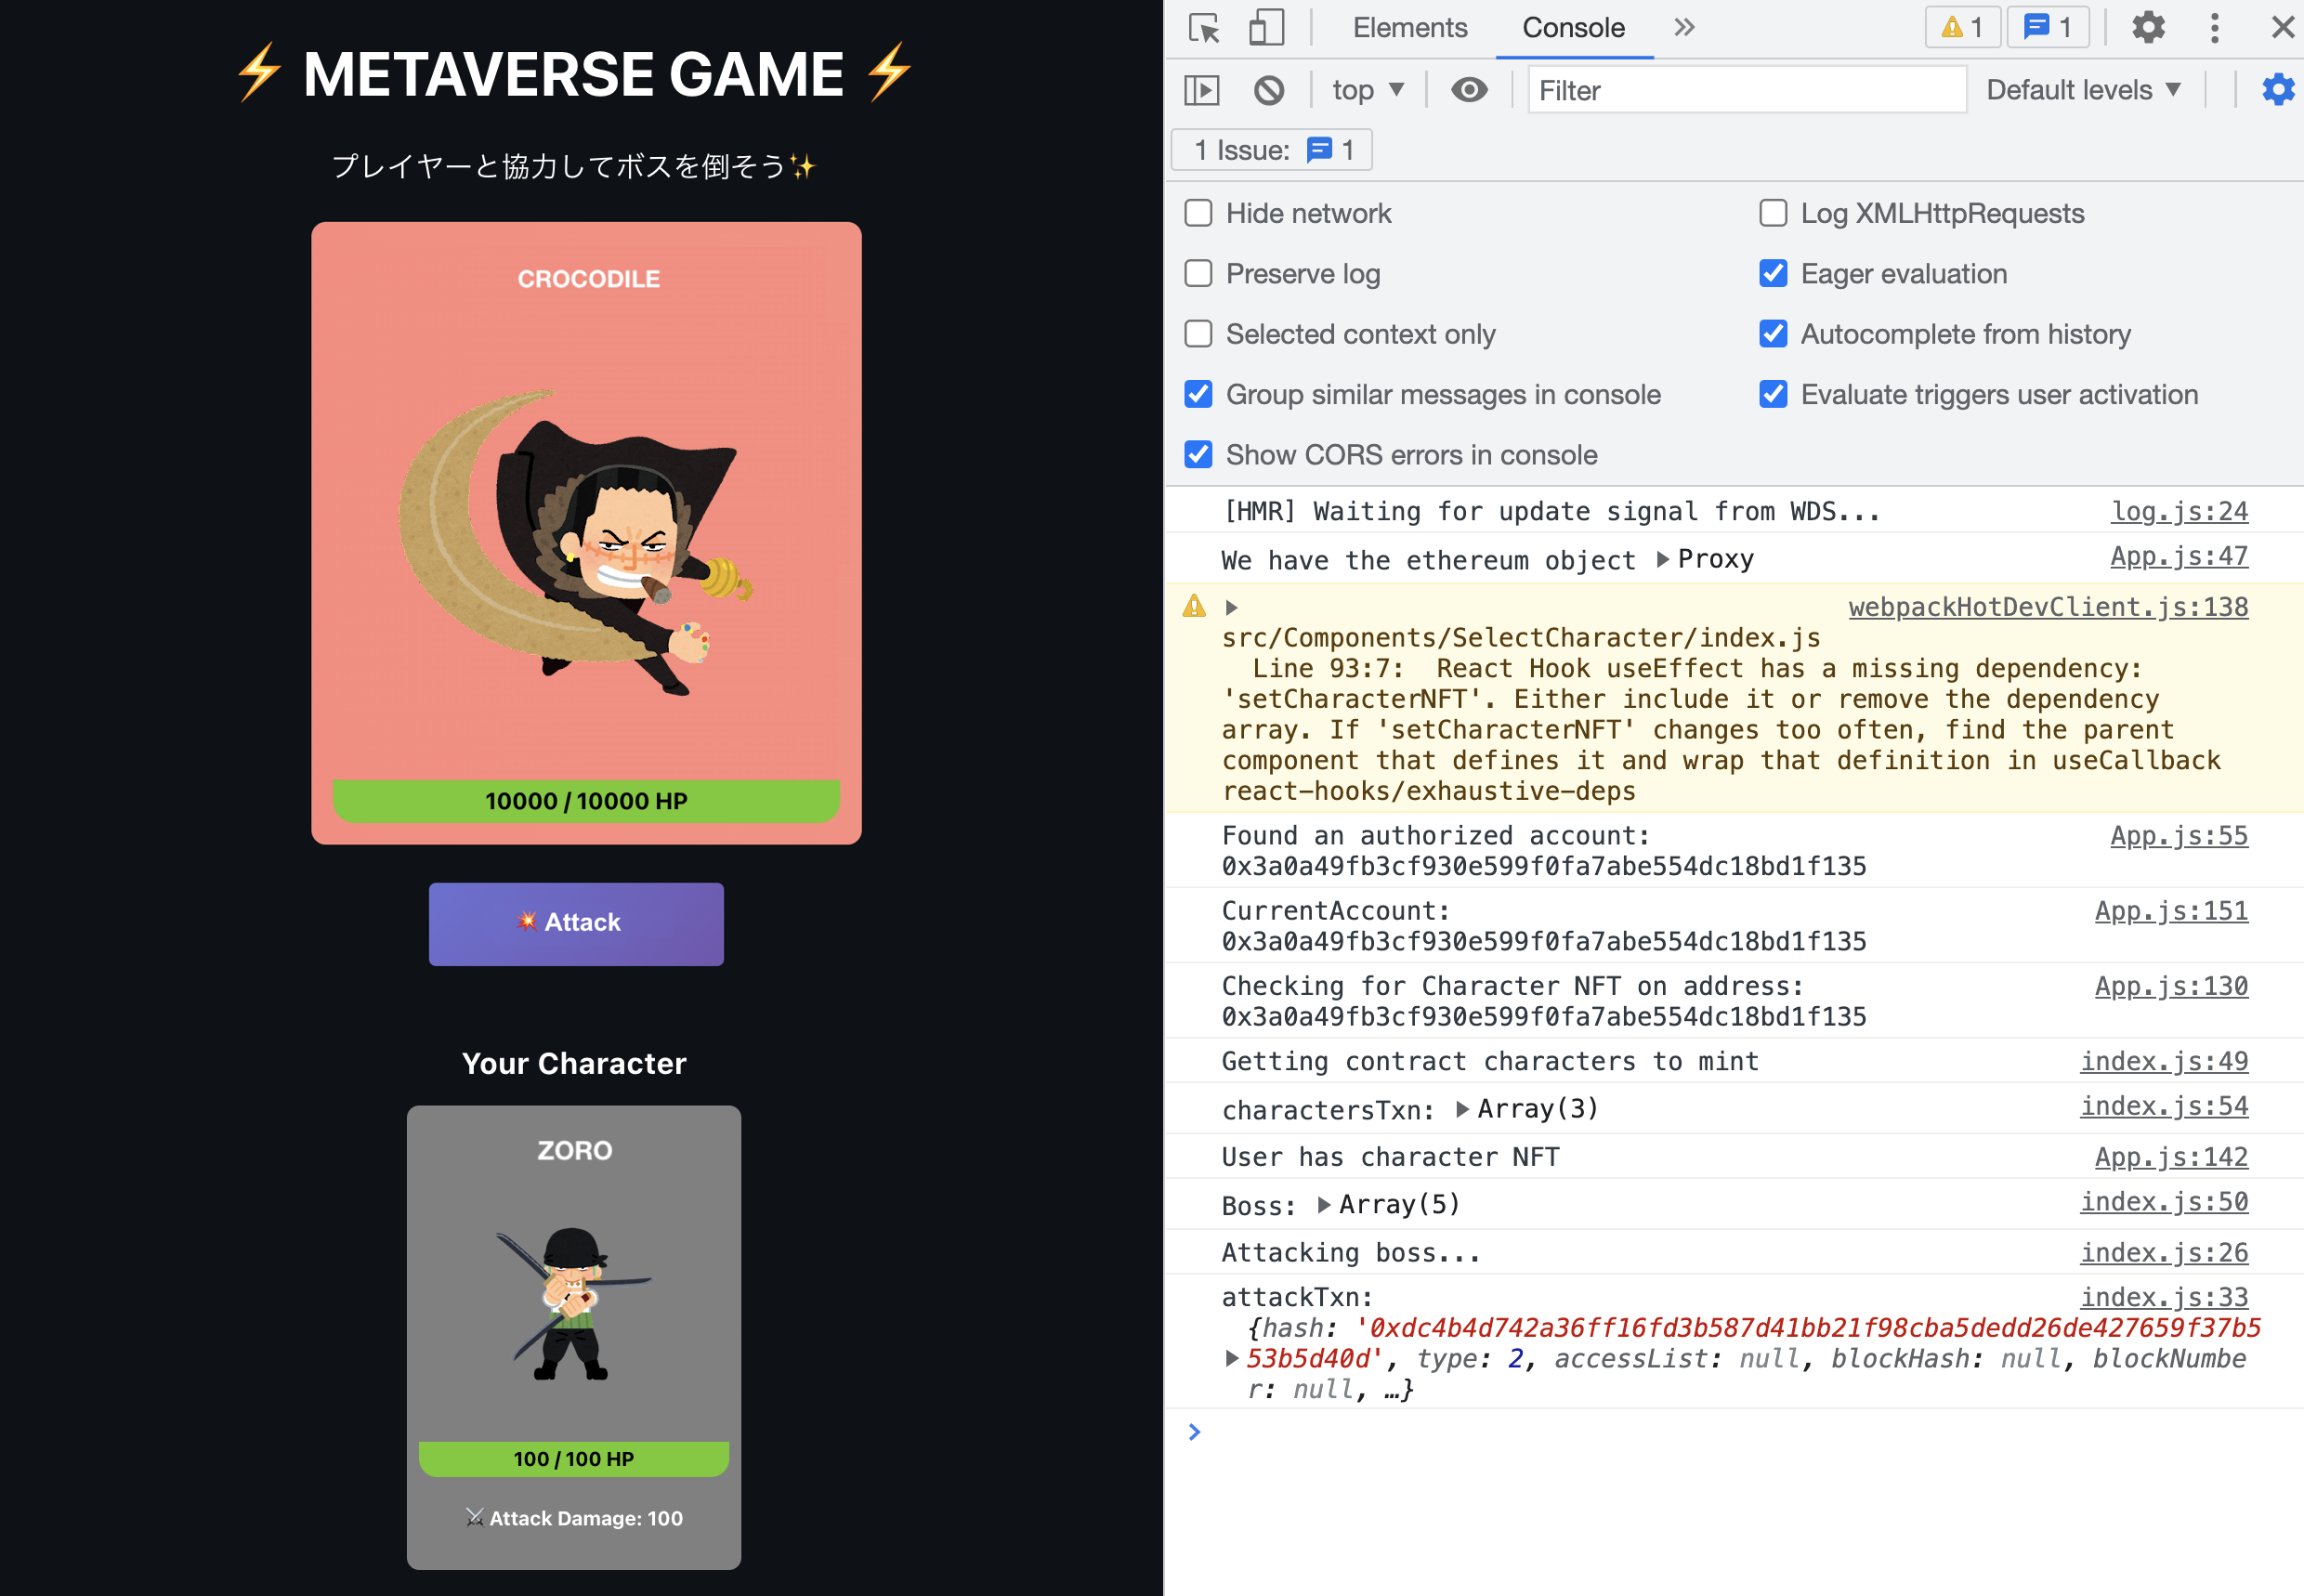The image size is (2304, 1596).
Task: Open the index.js:26 source link
Action: click(x=2164, y=1253)
